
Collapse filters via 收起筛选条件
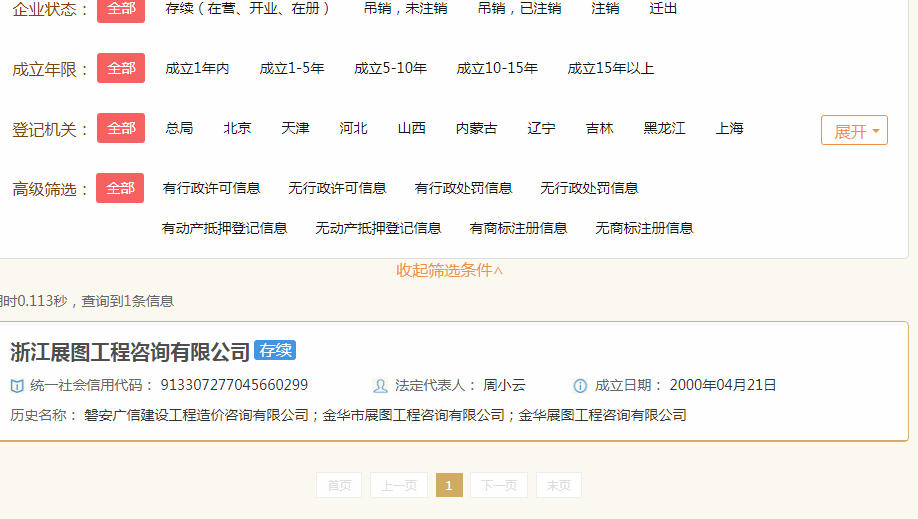pos(449,270)
